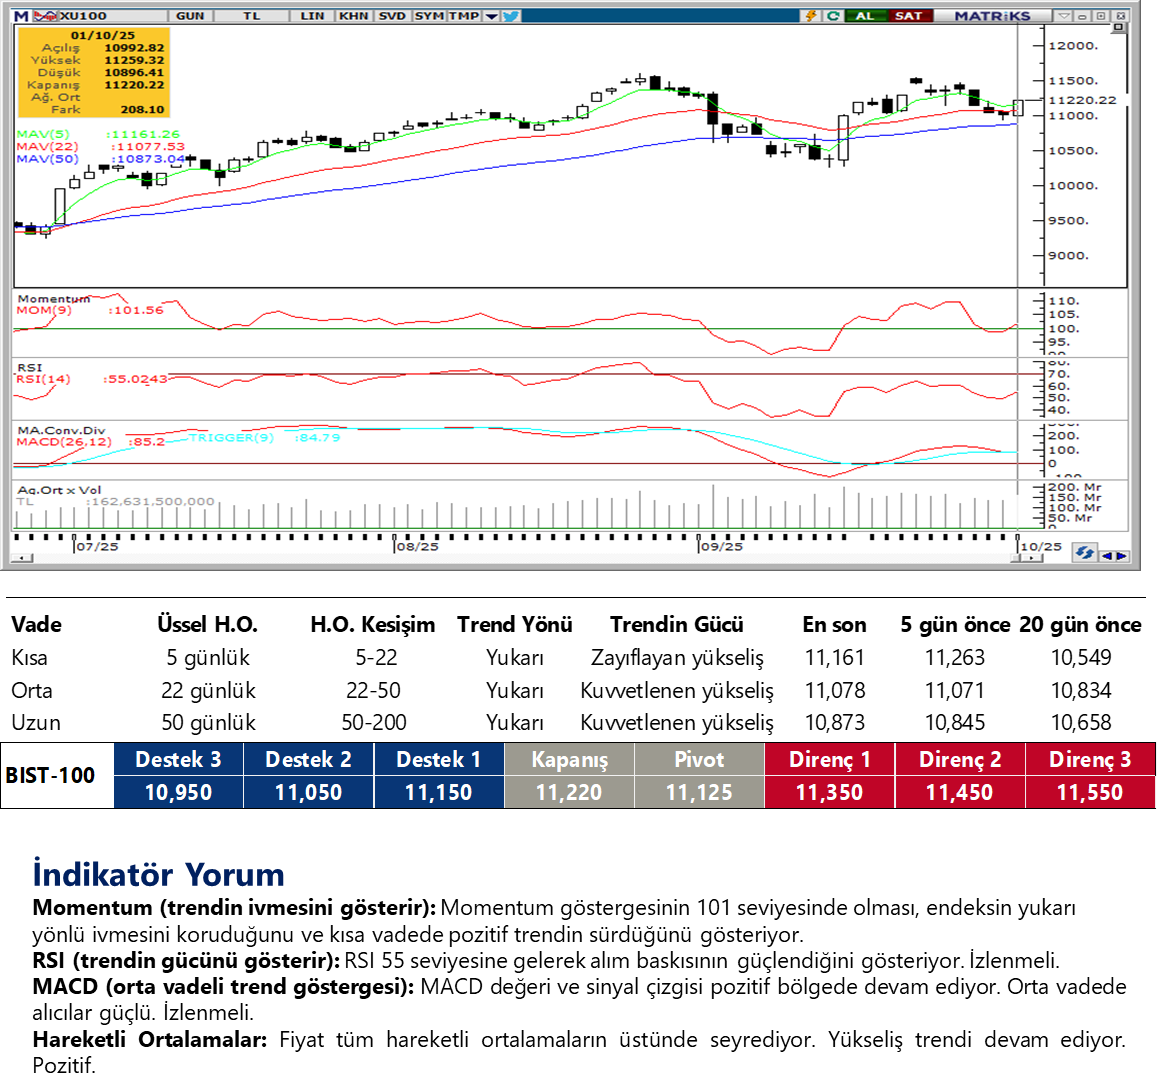Open the GUN period selector

[x=190, y=16]
